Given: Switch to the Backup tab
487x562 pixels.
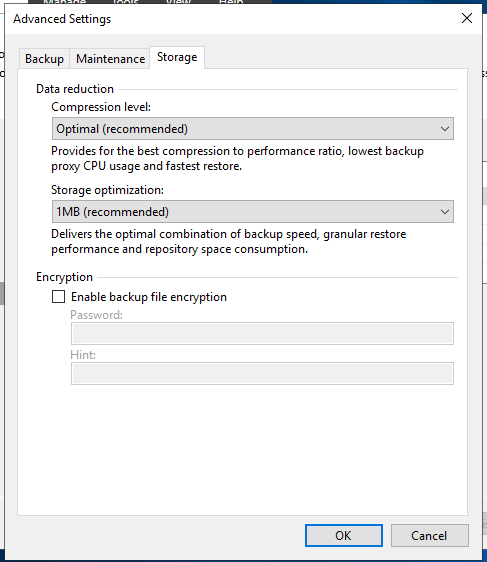Looking at the screenshot, I should click(44, 59).
